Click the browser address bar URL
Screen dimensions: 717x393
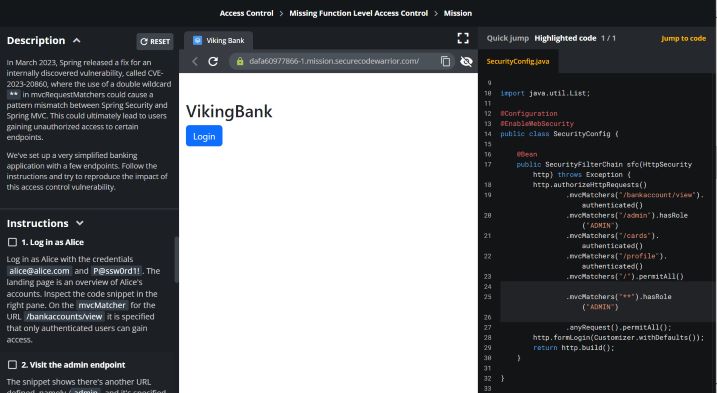coord(334,61)
